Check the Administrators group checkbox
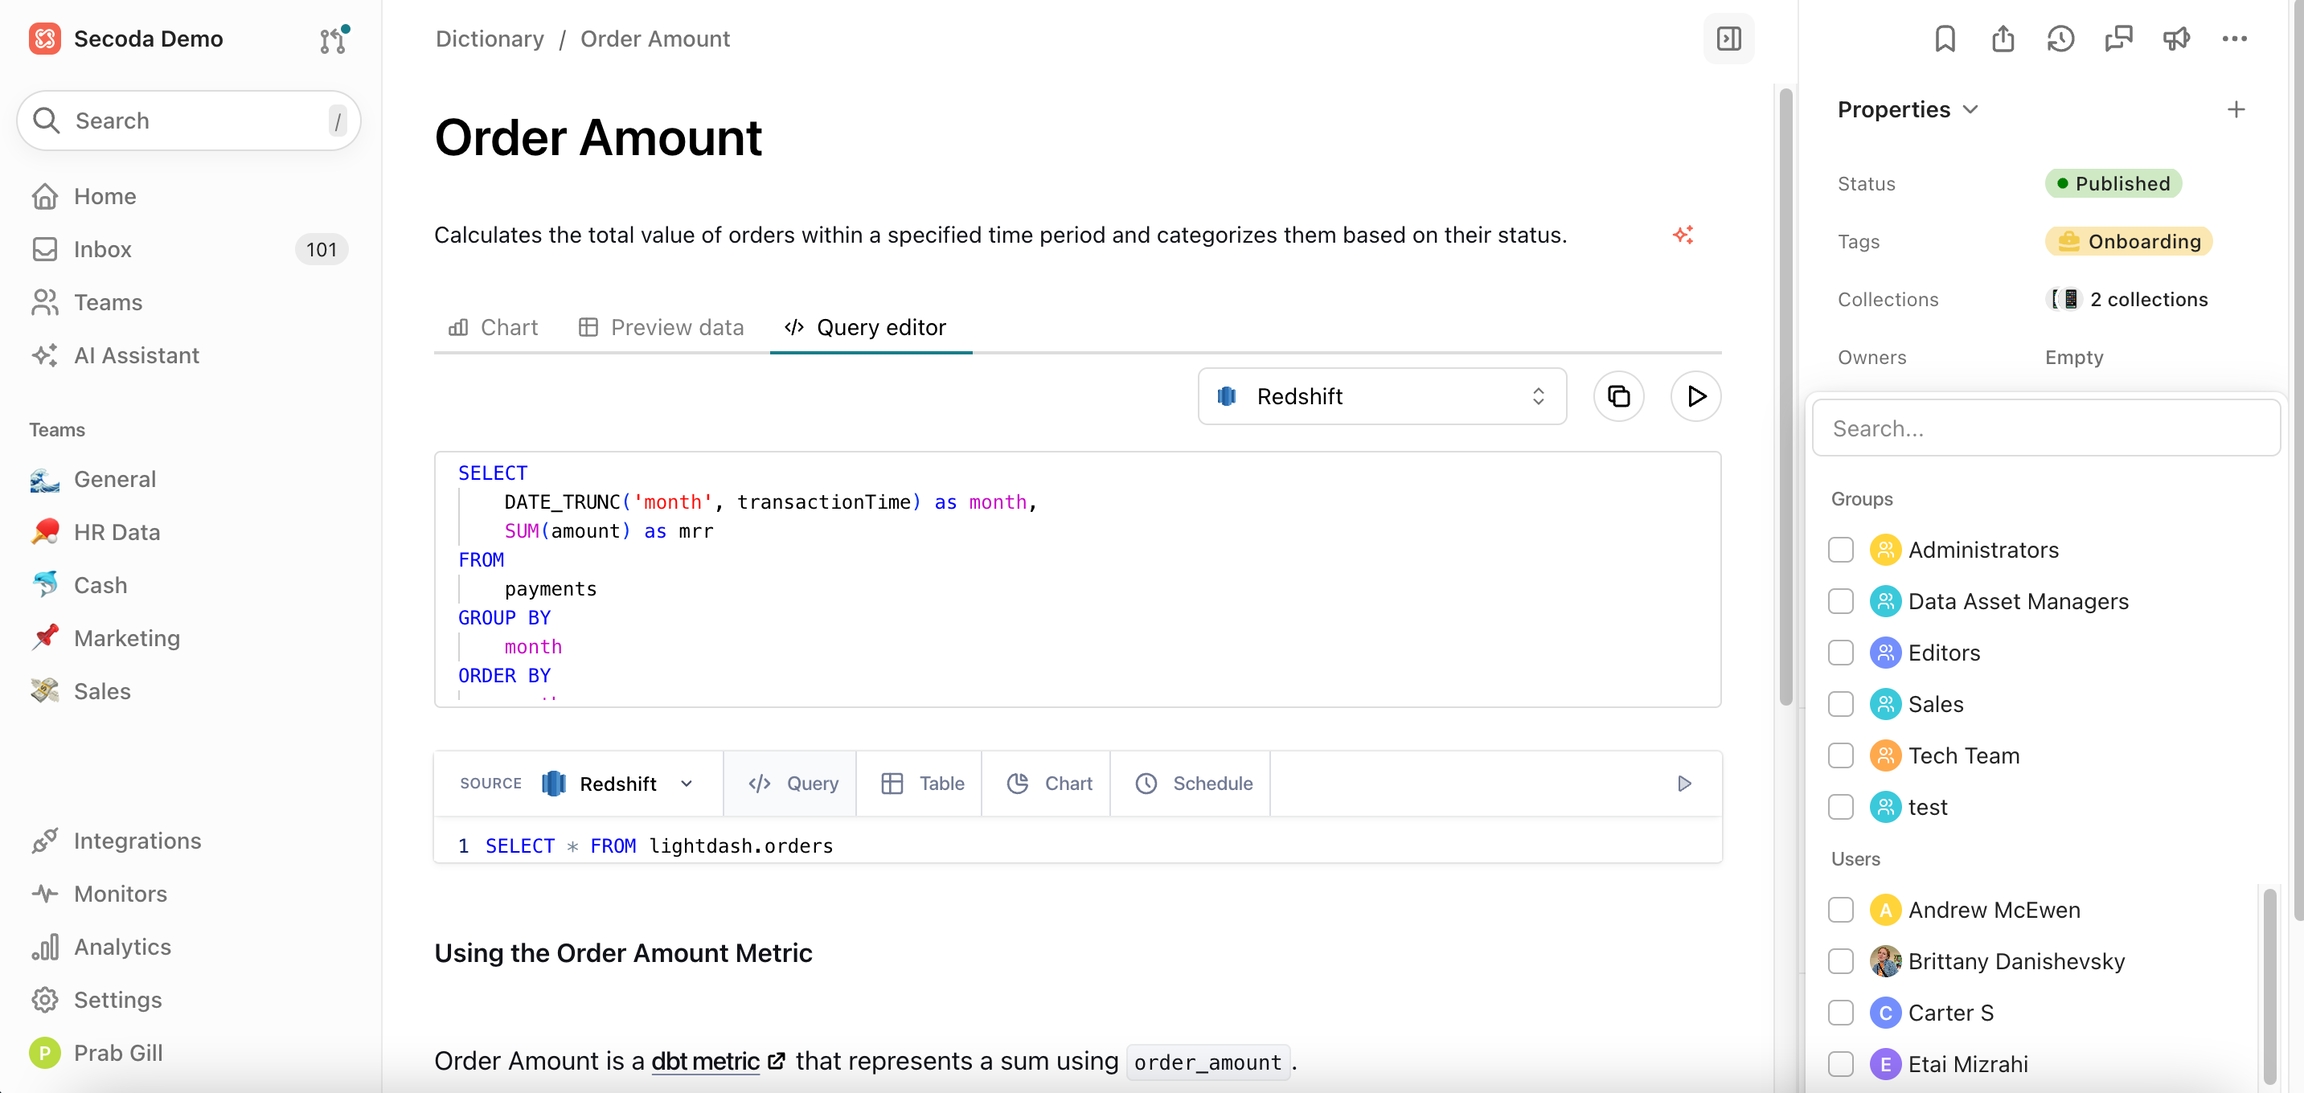This screenshot has height=1093, width=2304. 1841,550
